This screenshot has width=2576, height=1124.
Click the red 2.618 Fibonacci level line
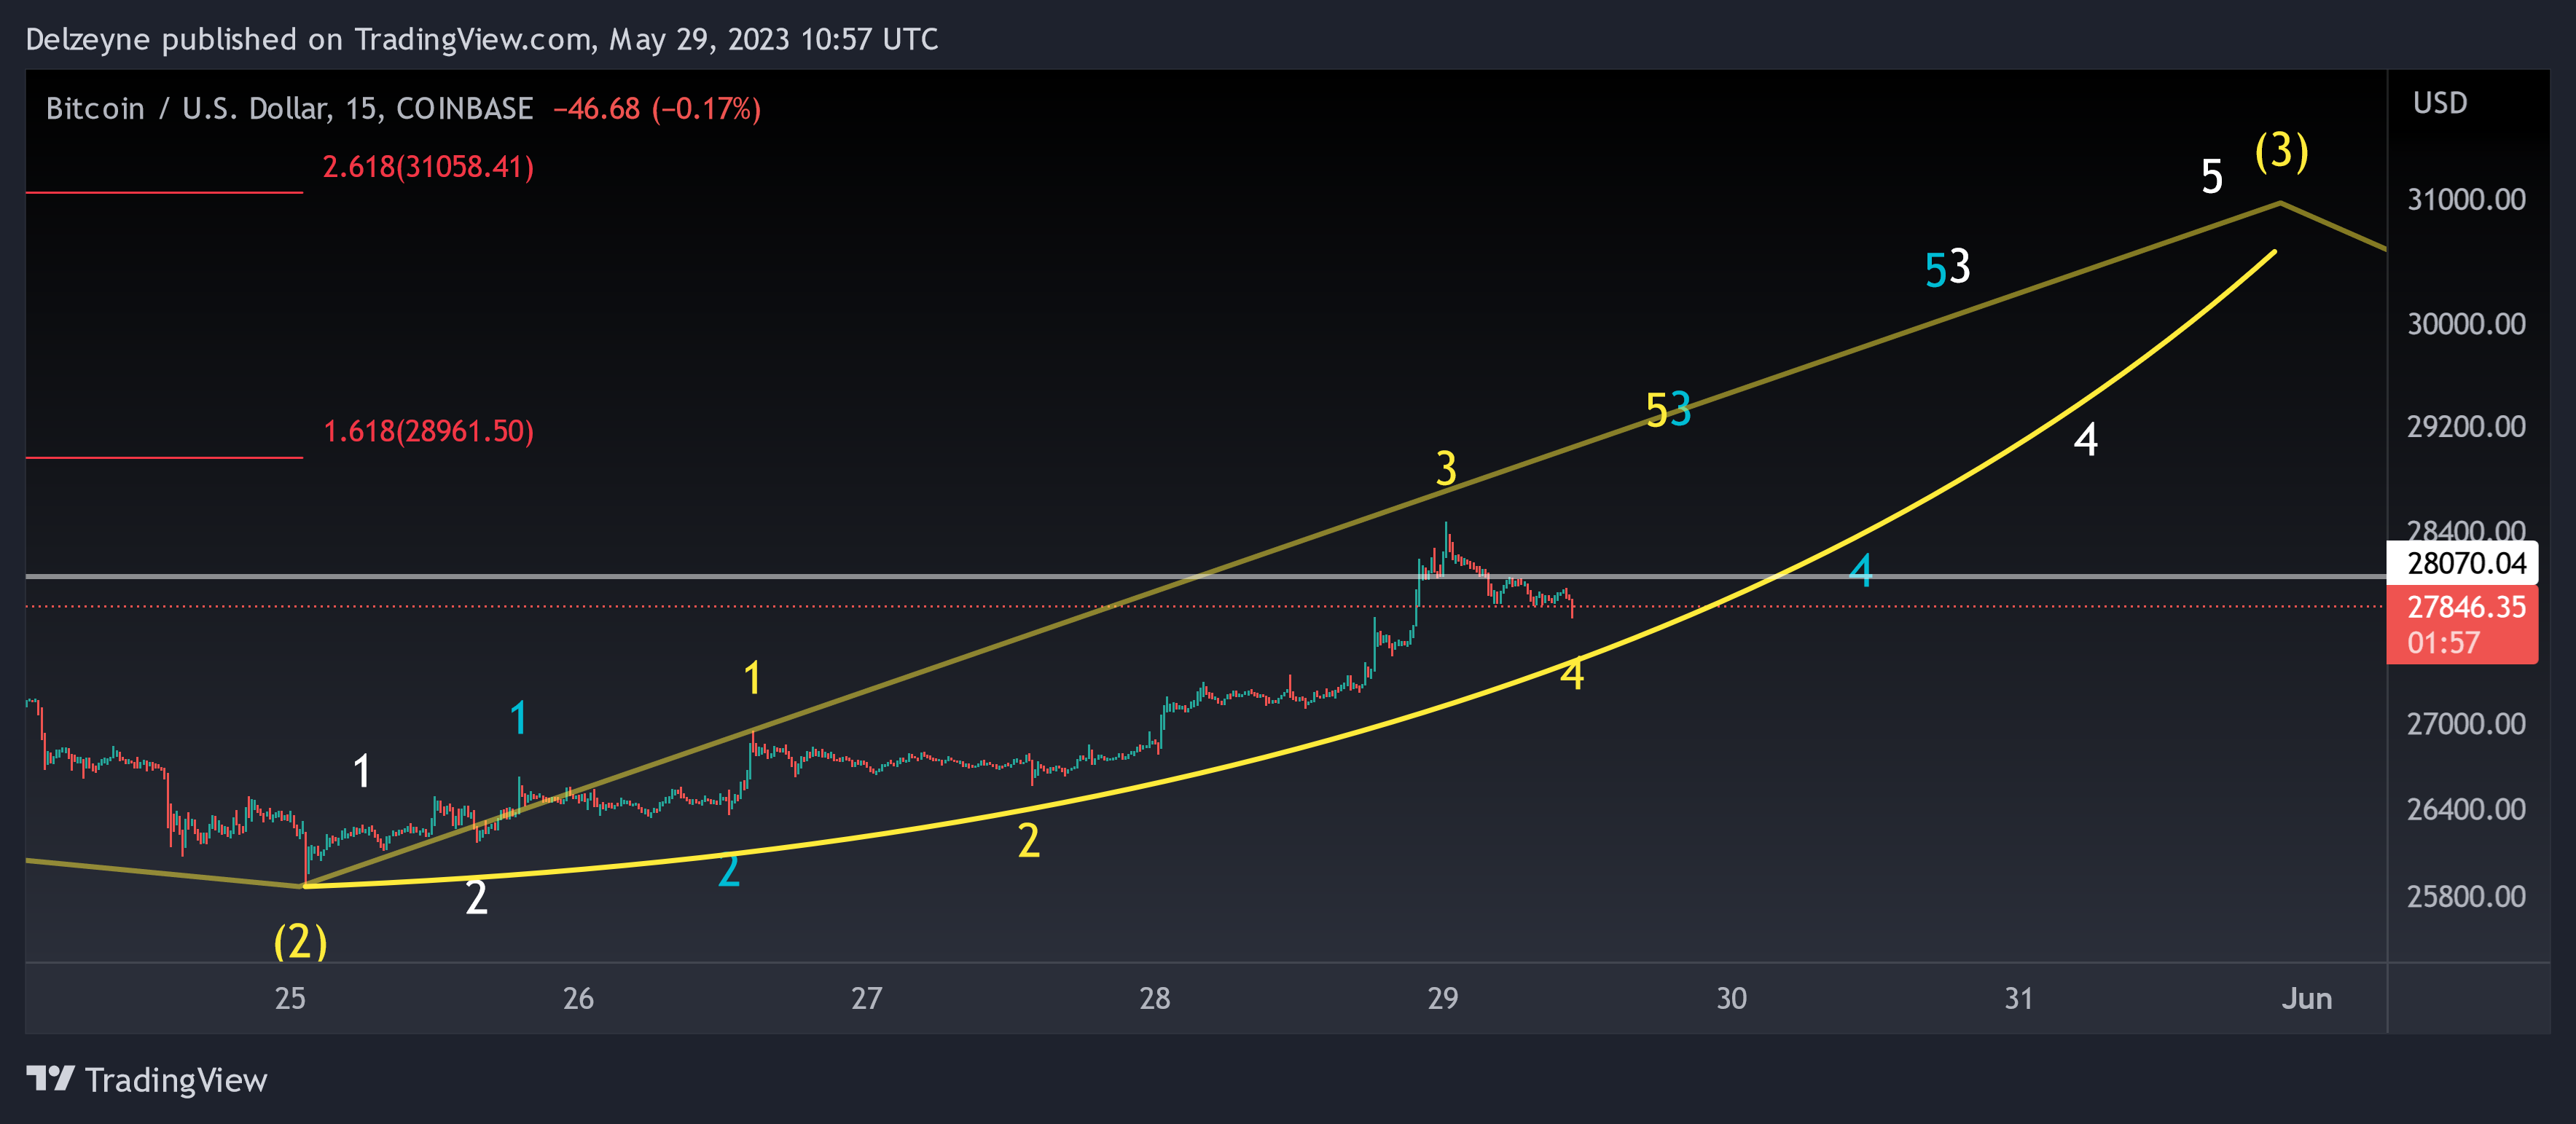pyautogui.click(x=164, y=192)
